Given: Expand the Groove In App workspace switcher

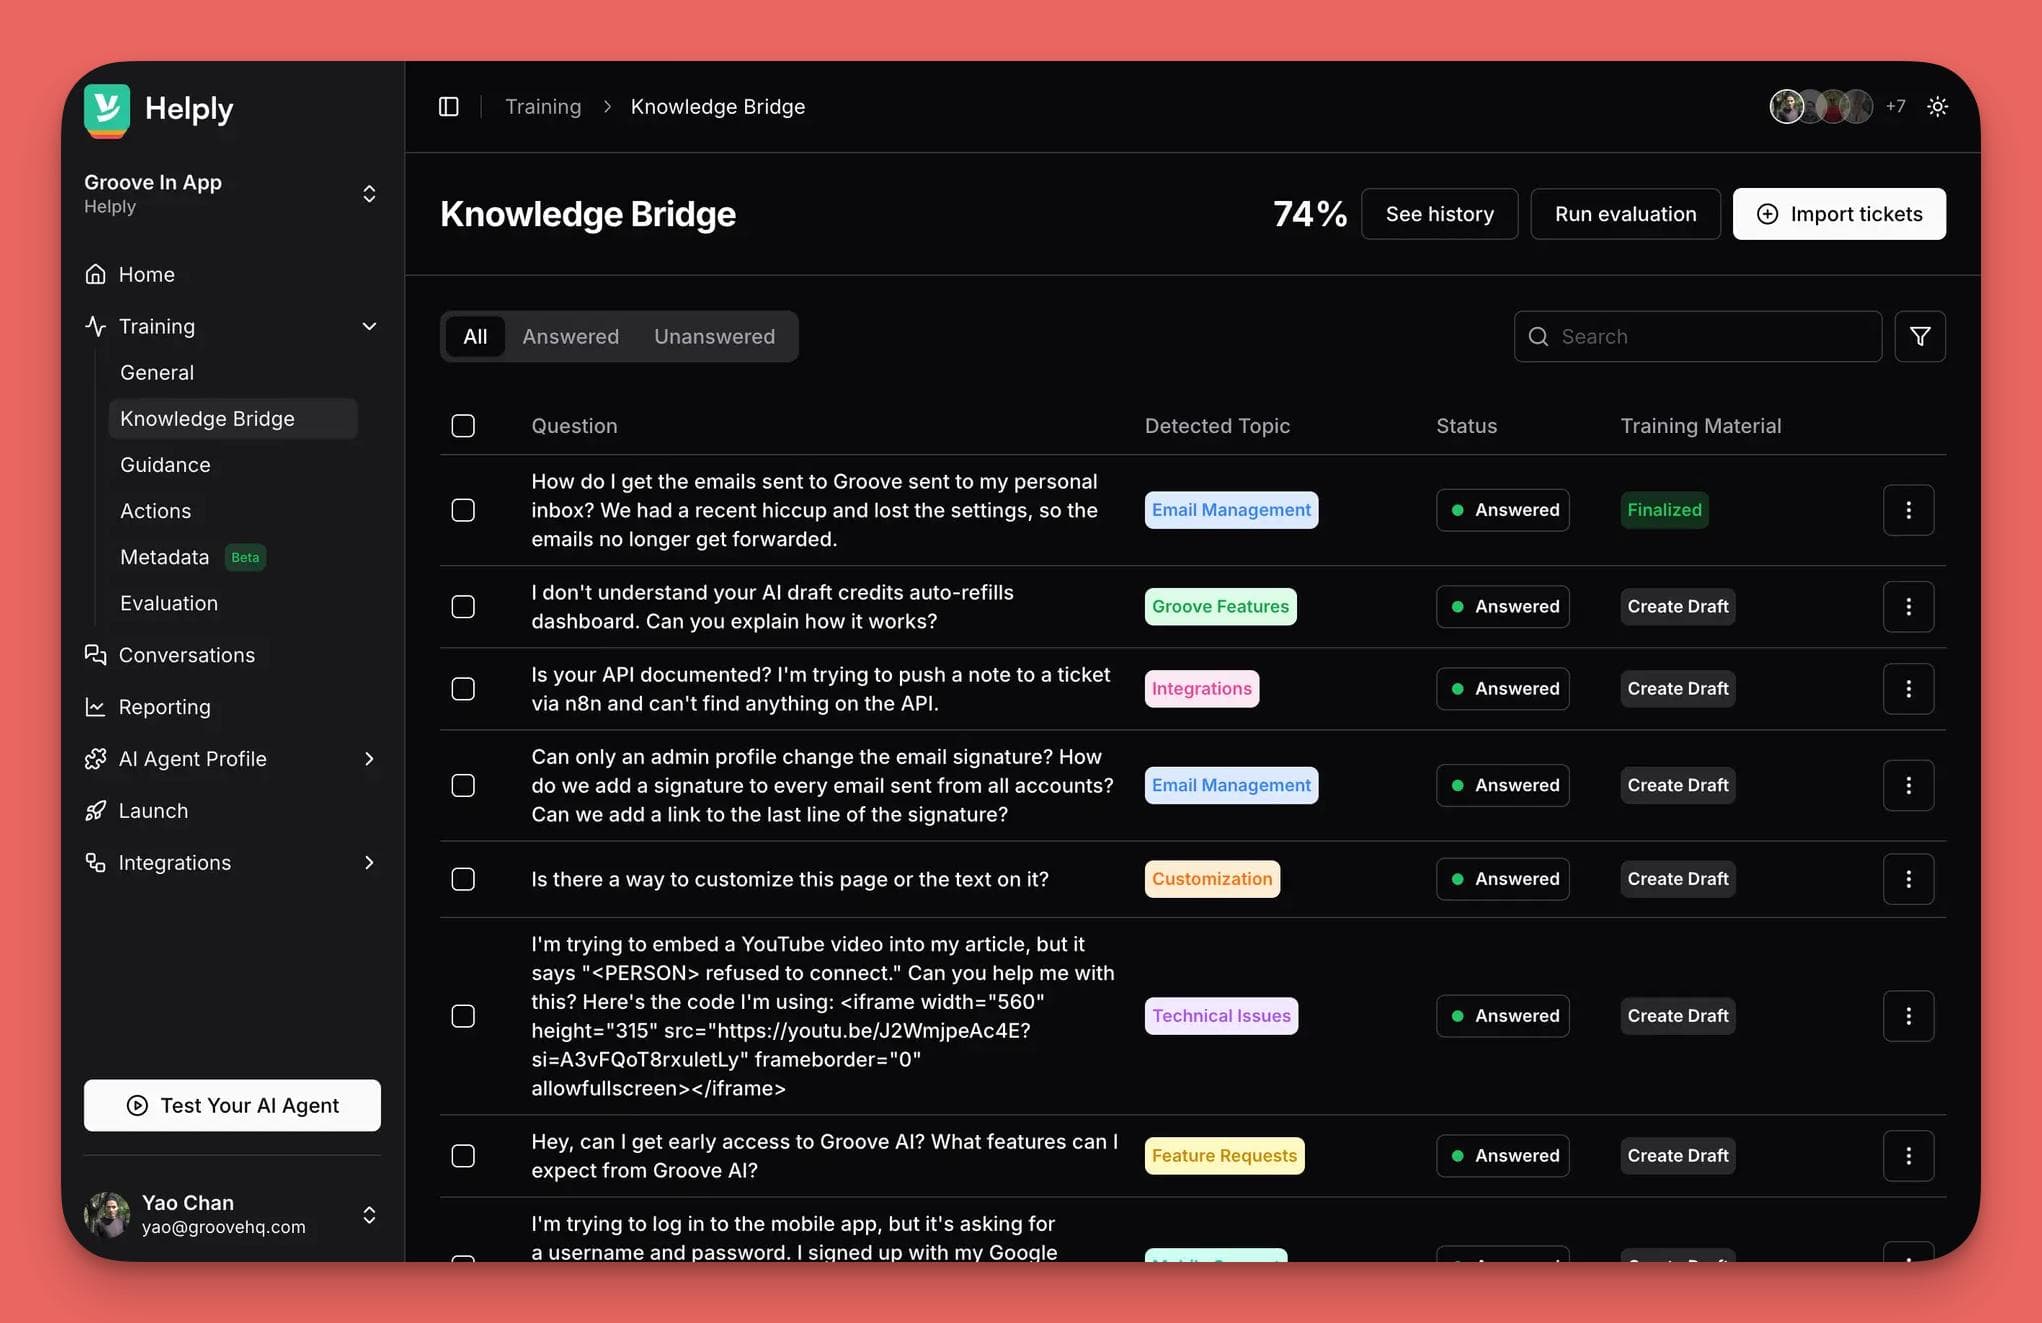Looking at the screenshot, I should [369, 193].
